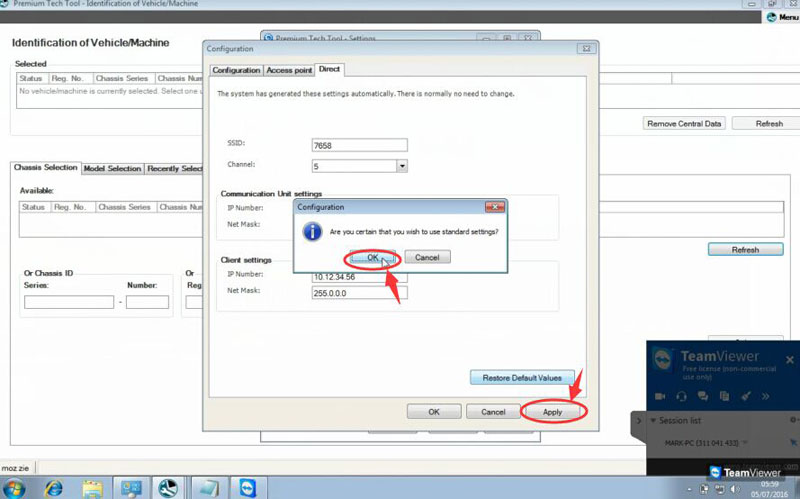Open chat in TeamViewer panel
Screen dimensions: 800x499
pyautogui.click(x=703, y=396)
